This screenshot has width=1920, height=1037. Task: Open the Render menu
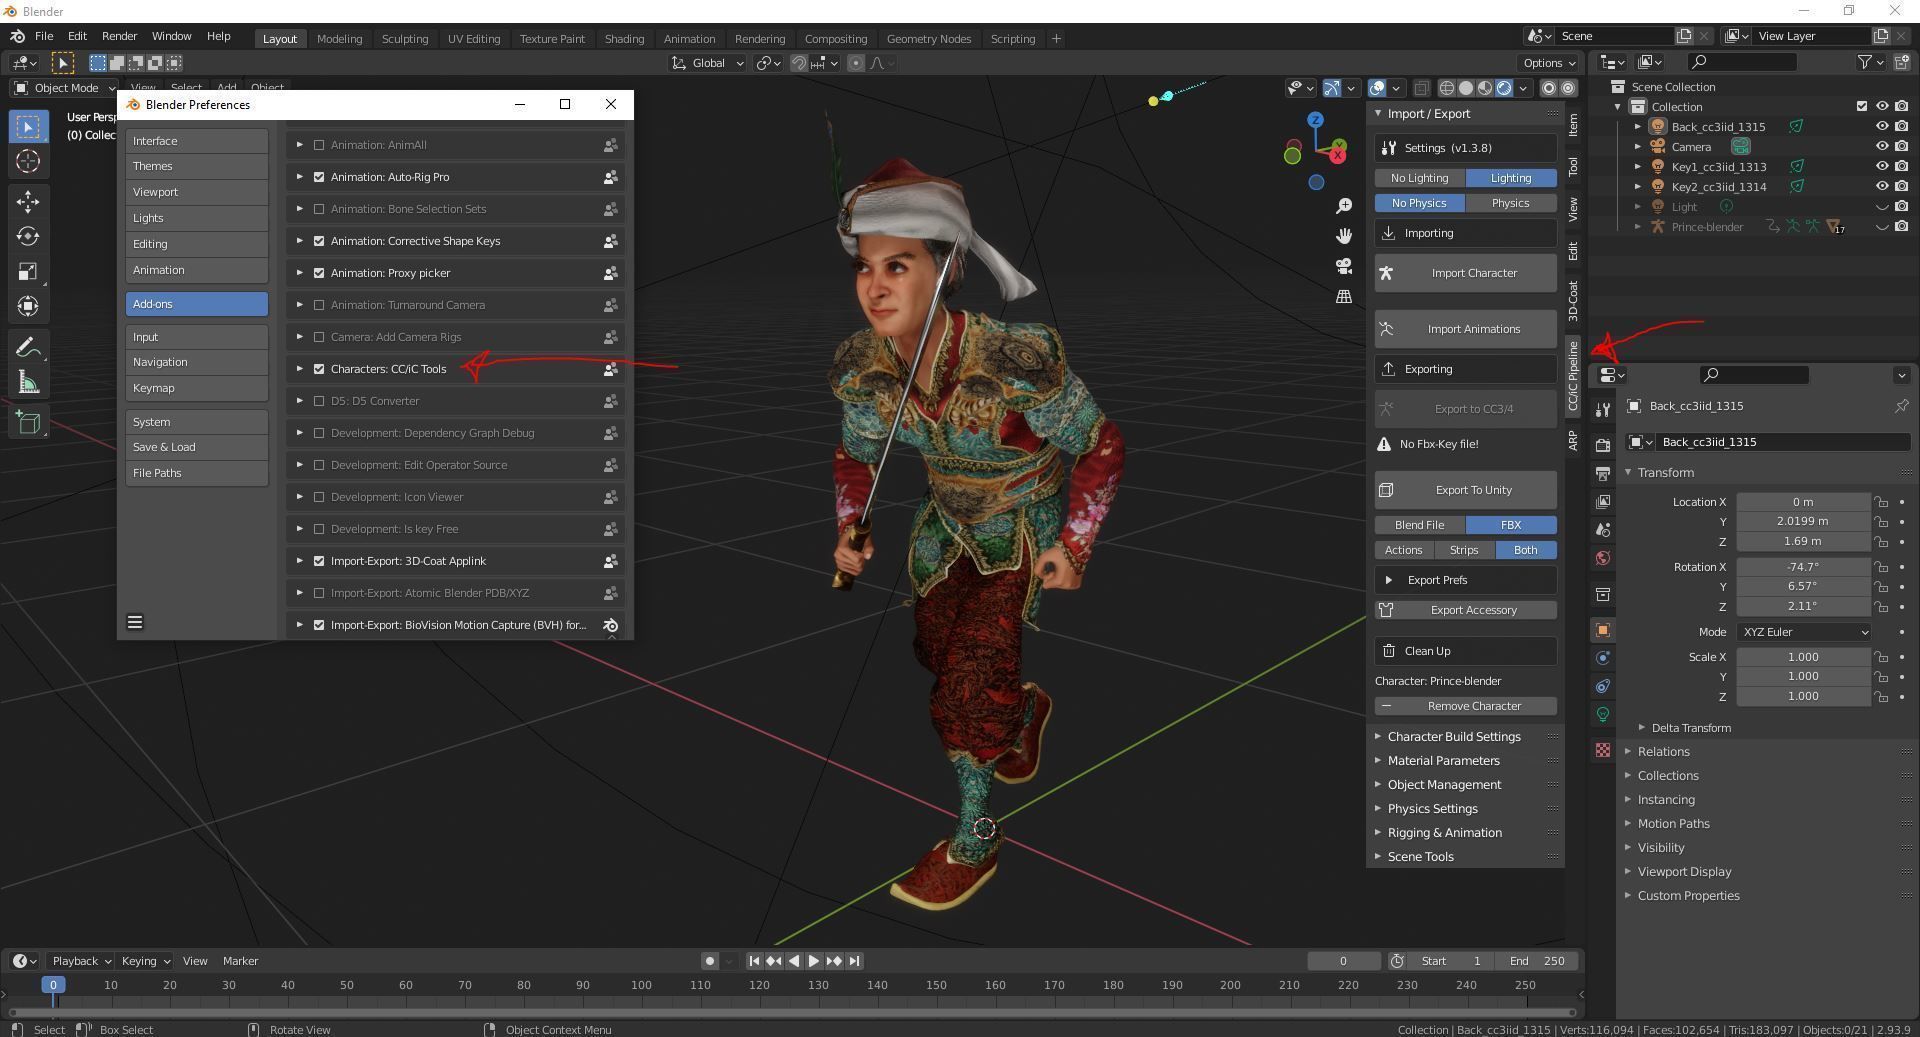119,36
